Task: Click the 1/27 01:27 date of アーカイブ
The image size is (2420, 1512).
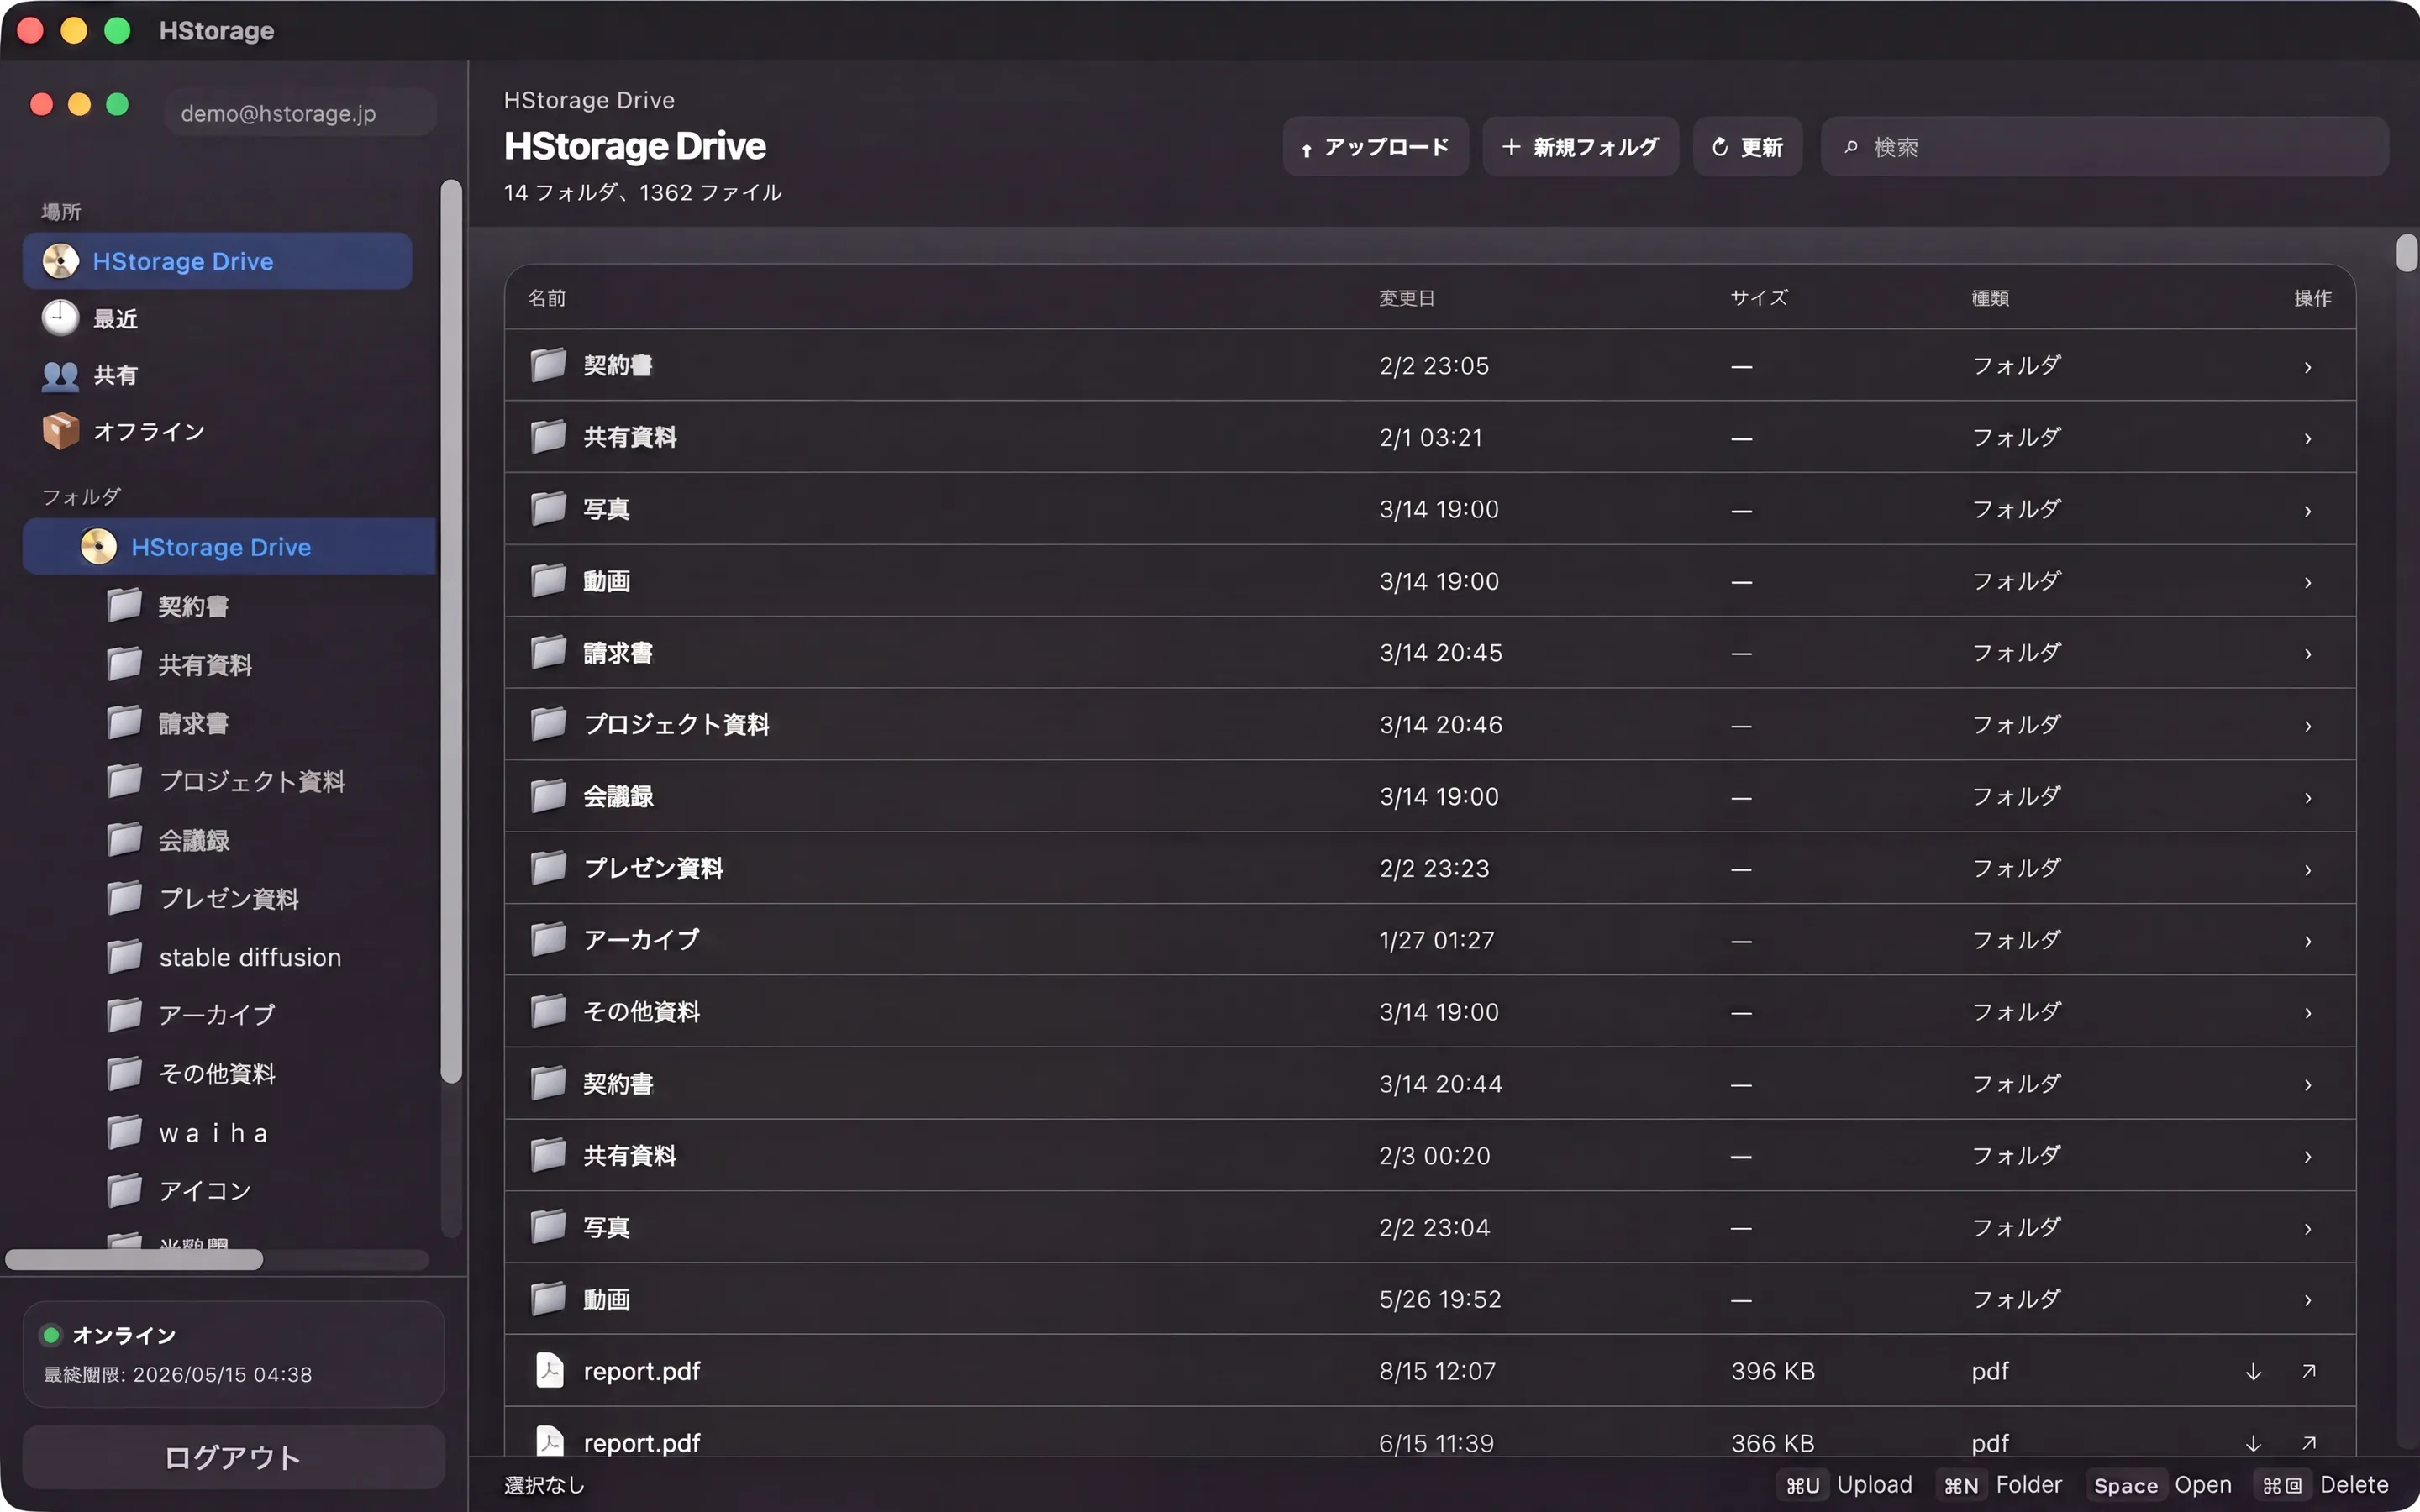Action: 1436,940
